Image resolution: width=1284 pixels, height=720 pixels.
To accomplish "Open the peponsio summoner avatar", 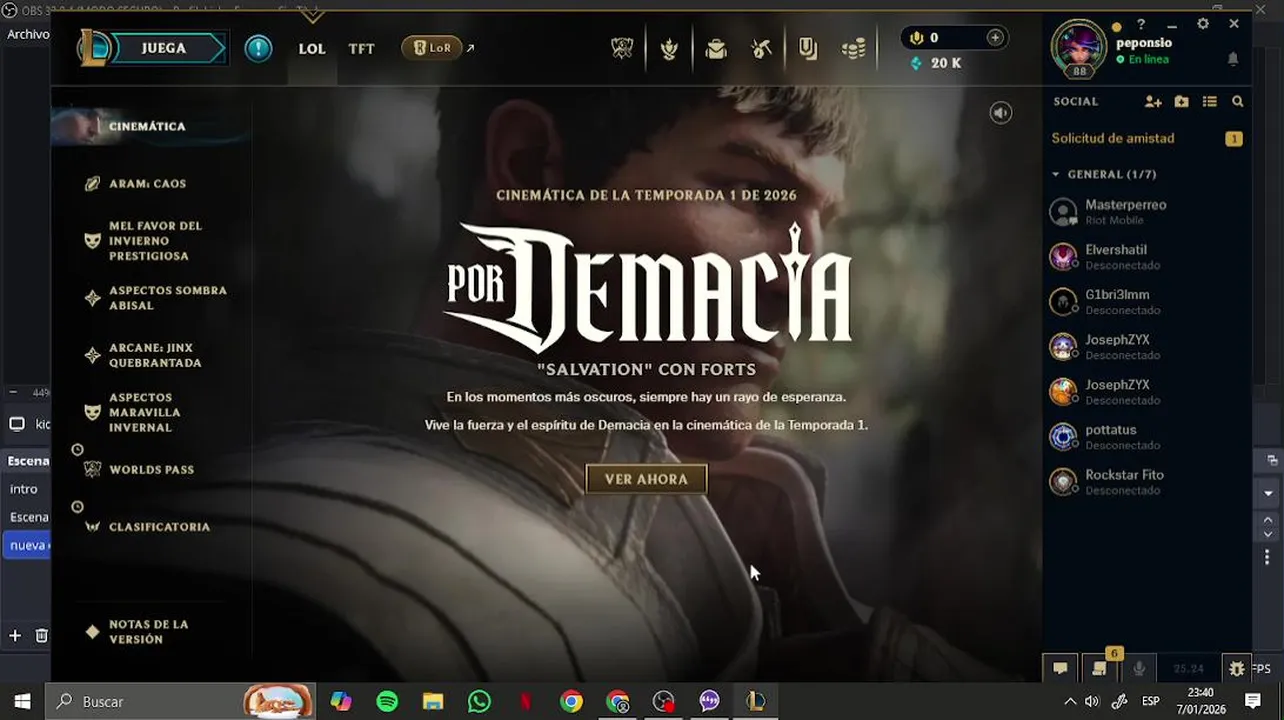I will [x=1079, y=48].
